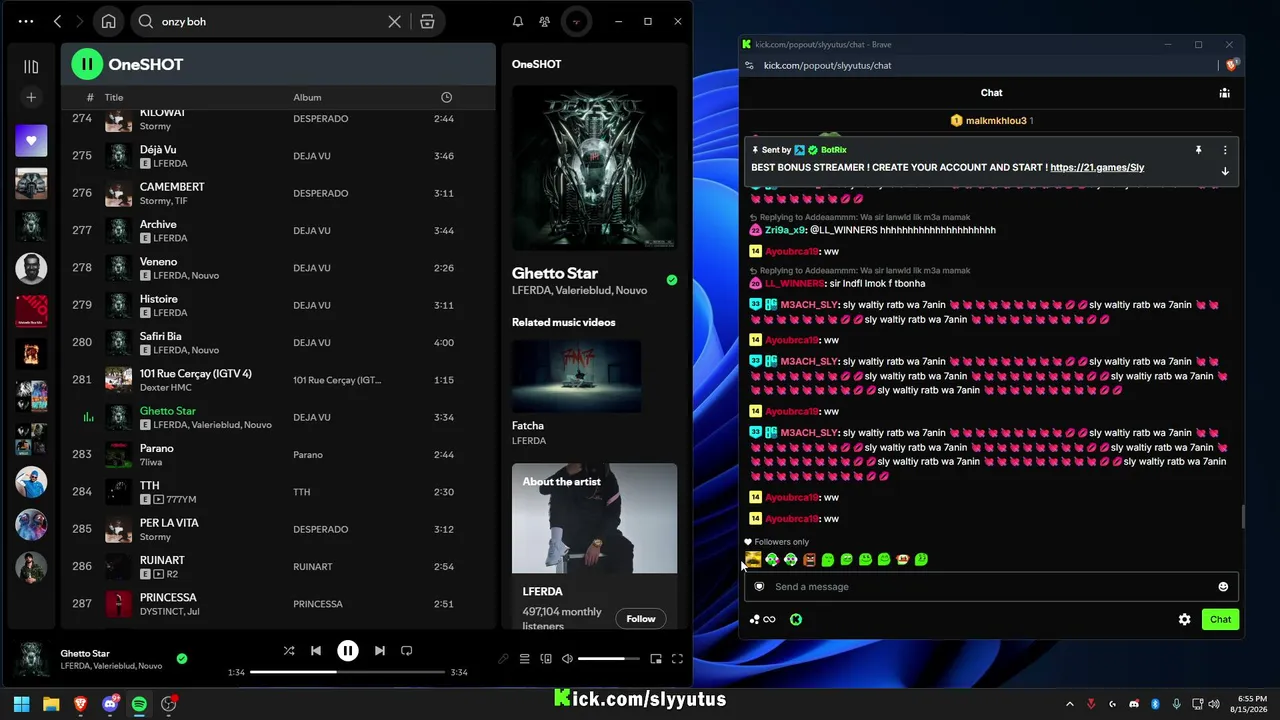Open artist link Dexter HMC

[165, 387]
